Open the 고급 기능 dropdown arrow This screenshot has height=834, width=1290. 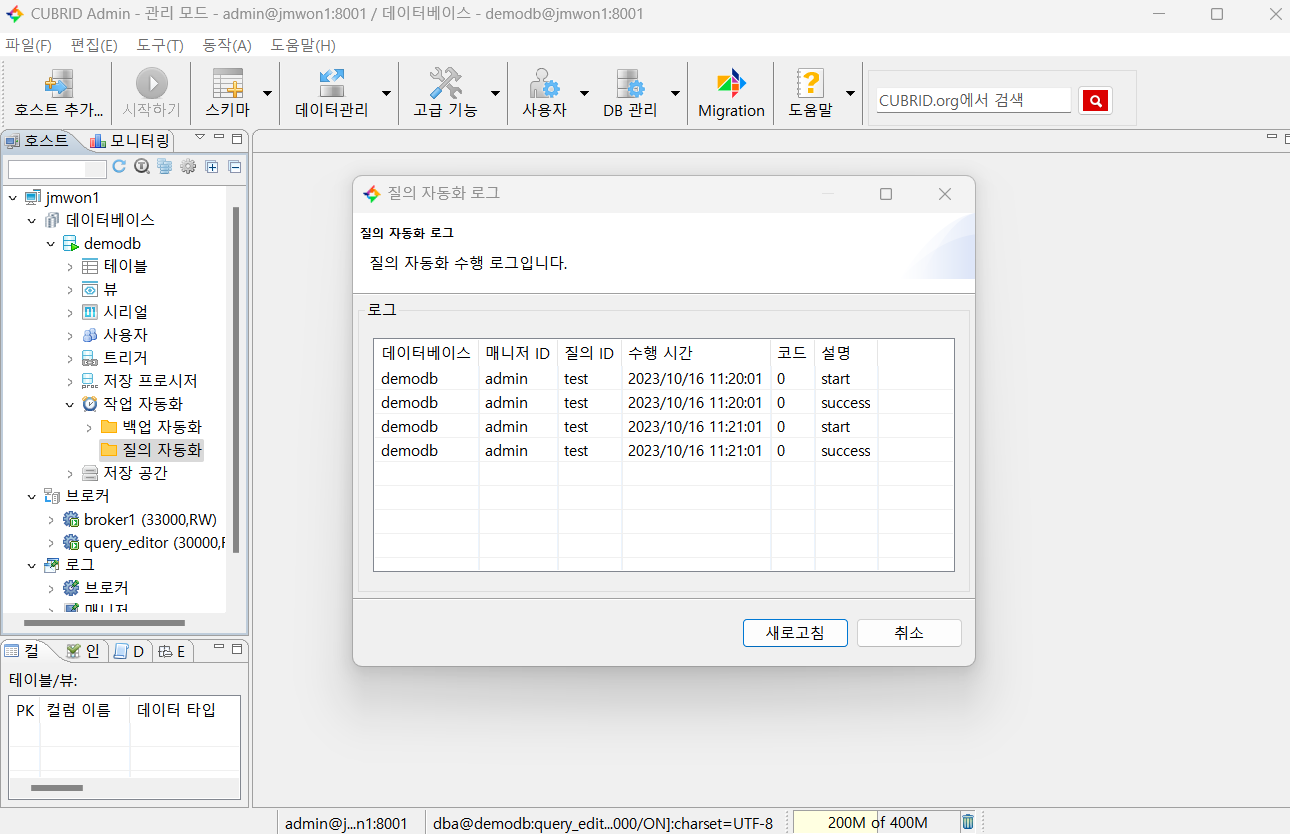point(495,93)
